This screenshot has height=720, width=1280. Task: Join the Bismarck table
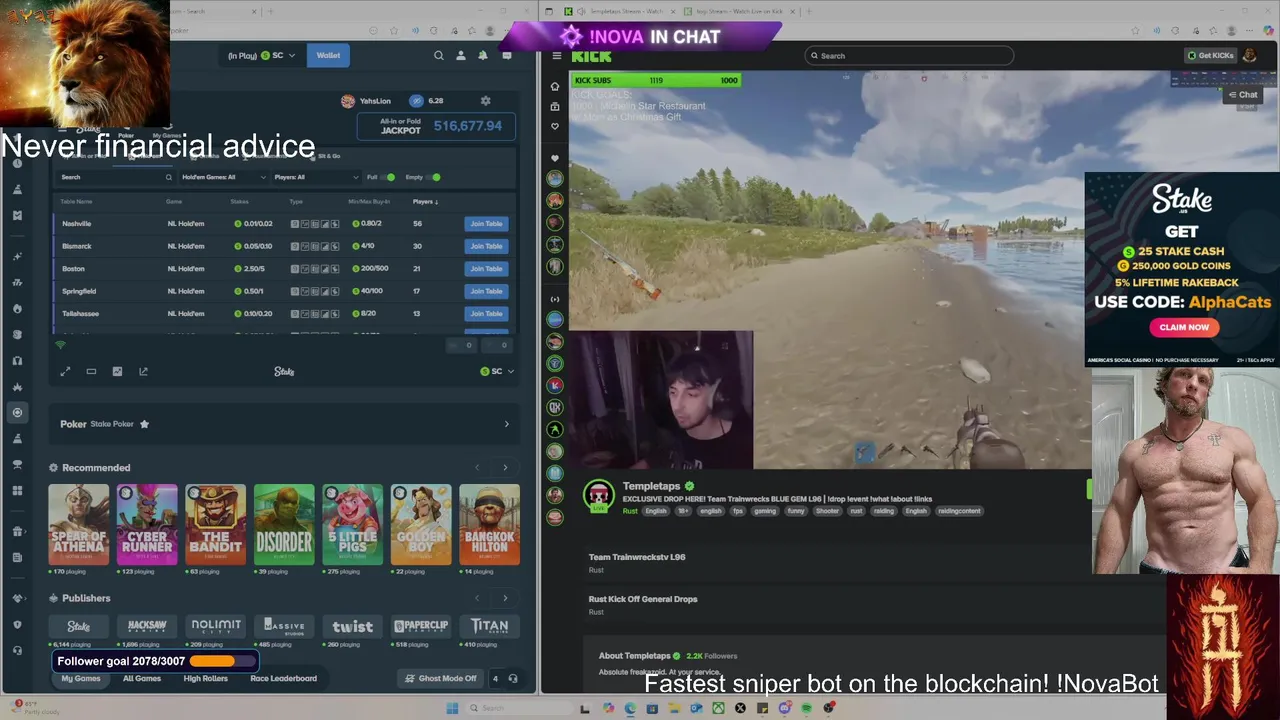pos(486,246)
